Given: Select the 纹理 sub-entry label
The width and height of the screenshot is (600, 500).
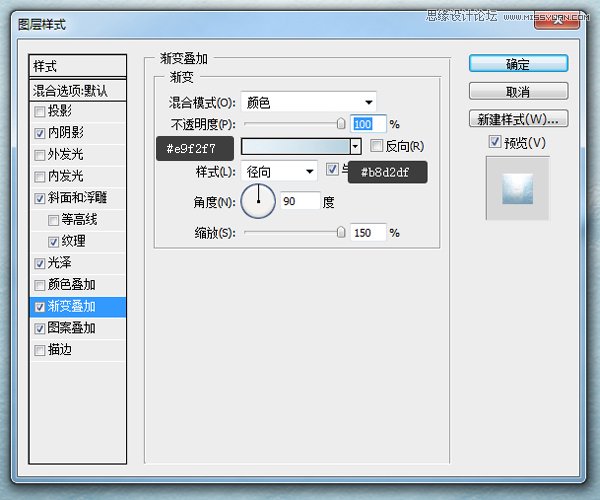Looking at the screenshot, I should tap(73, 241).
